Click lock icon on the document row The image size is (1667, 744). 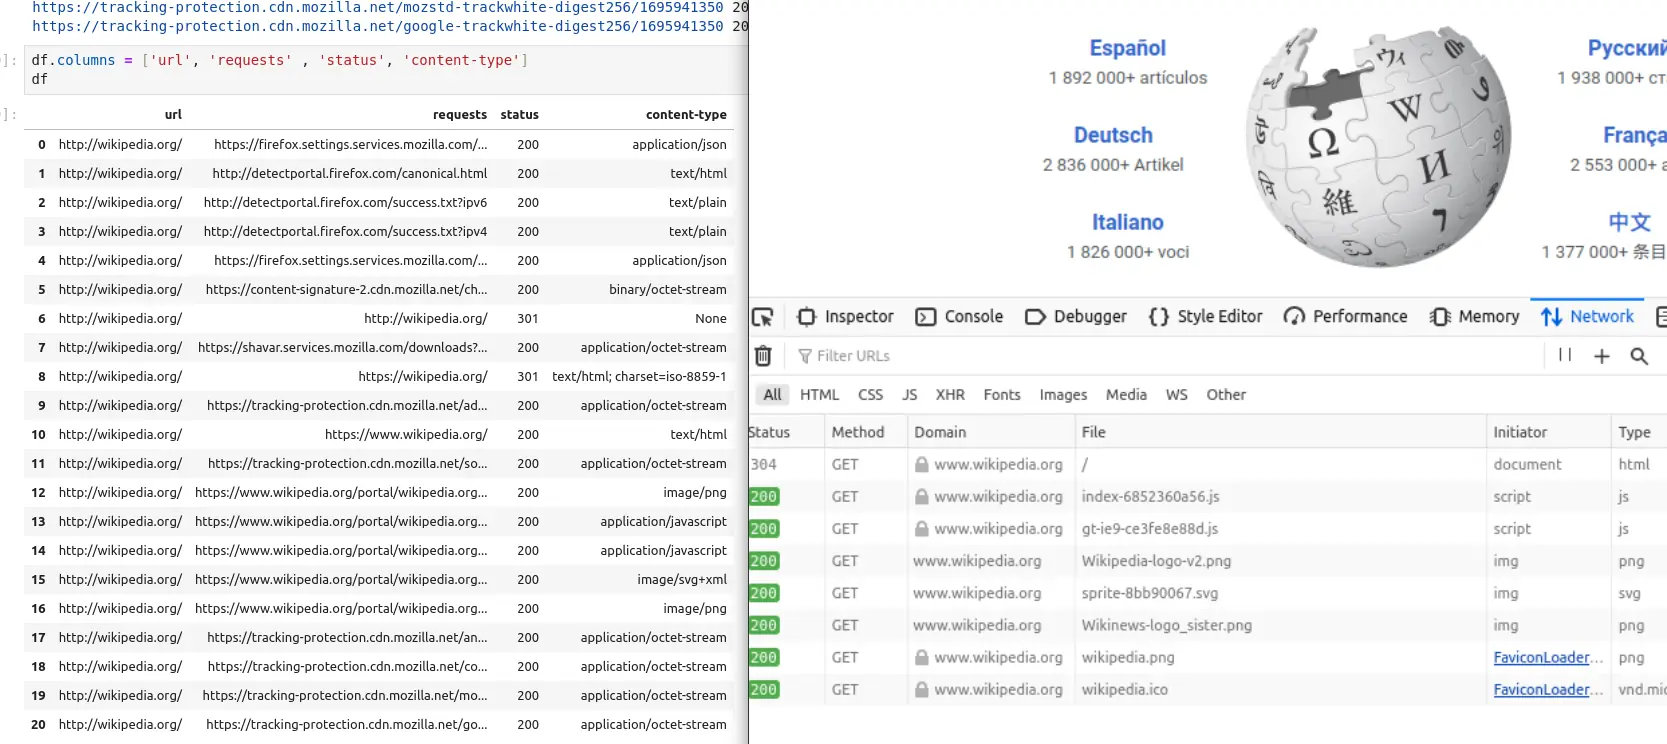pos(922,465)
